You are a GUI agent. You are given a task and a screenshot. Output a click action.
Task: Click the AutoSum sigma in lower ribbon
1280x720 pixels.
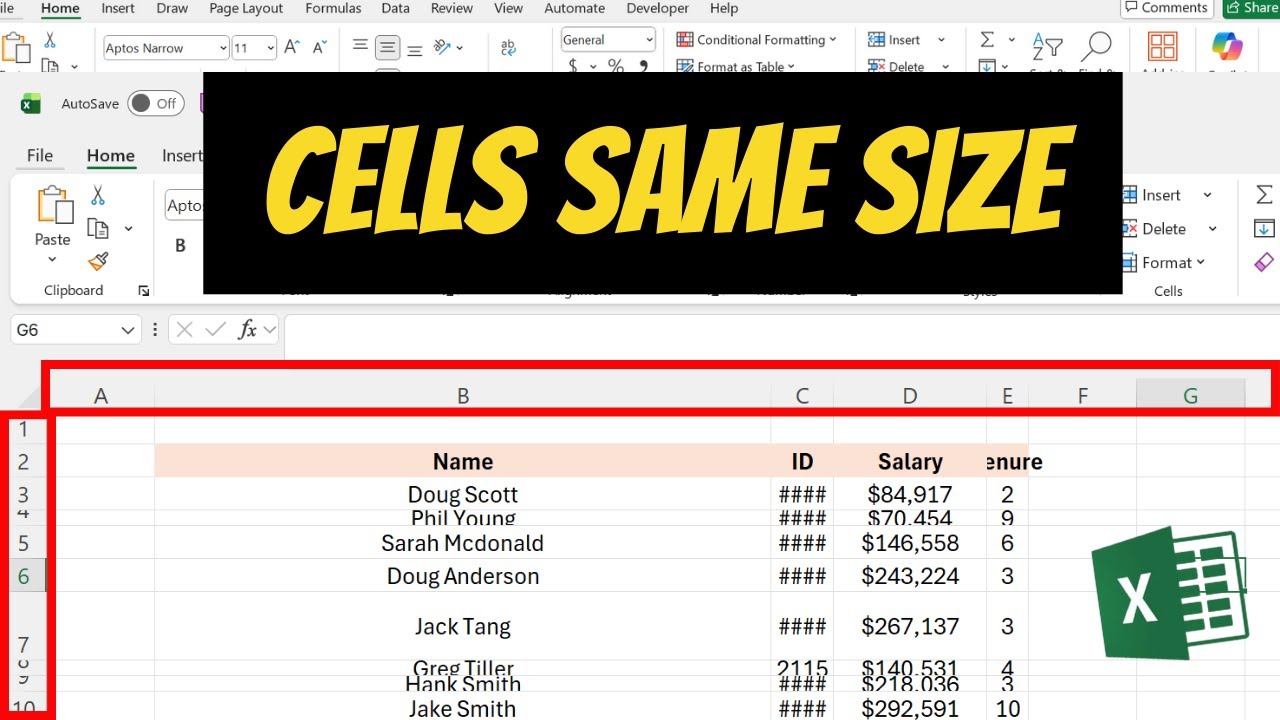click(1264, 195)
